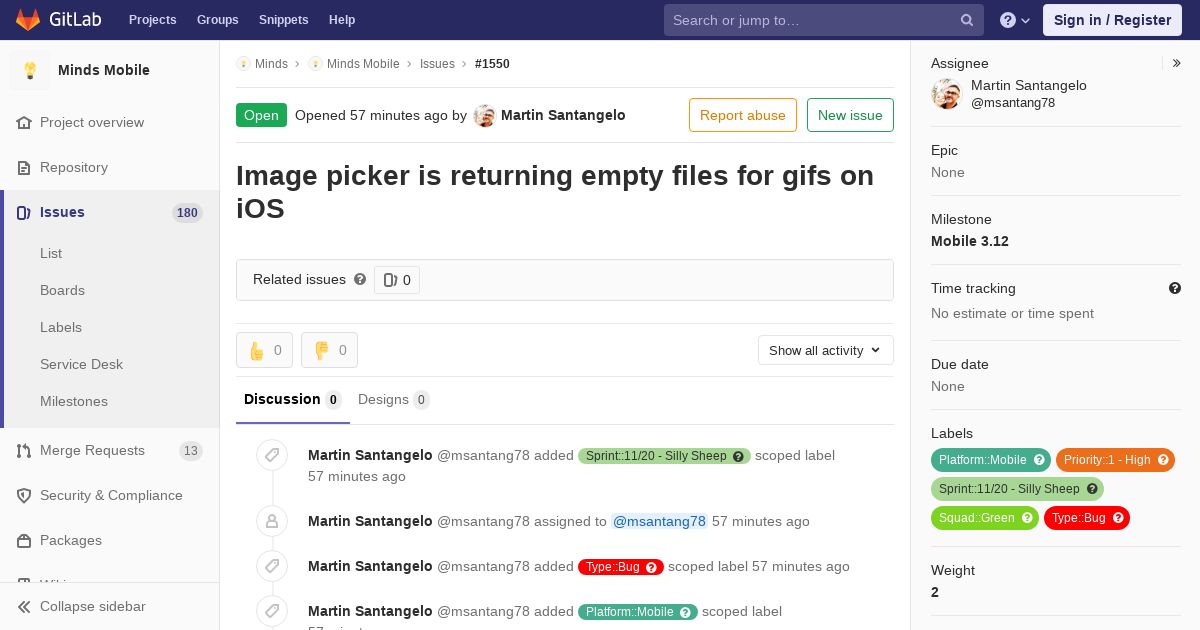Open the Minds breadcrumb link

tap(271, 63)
